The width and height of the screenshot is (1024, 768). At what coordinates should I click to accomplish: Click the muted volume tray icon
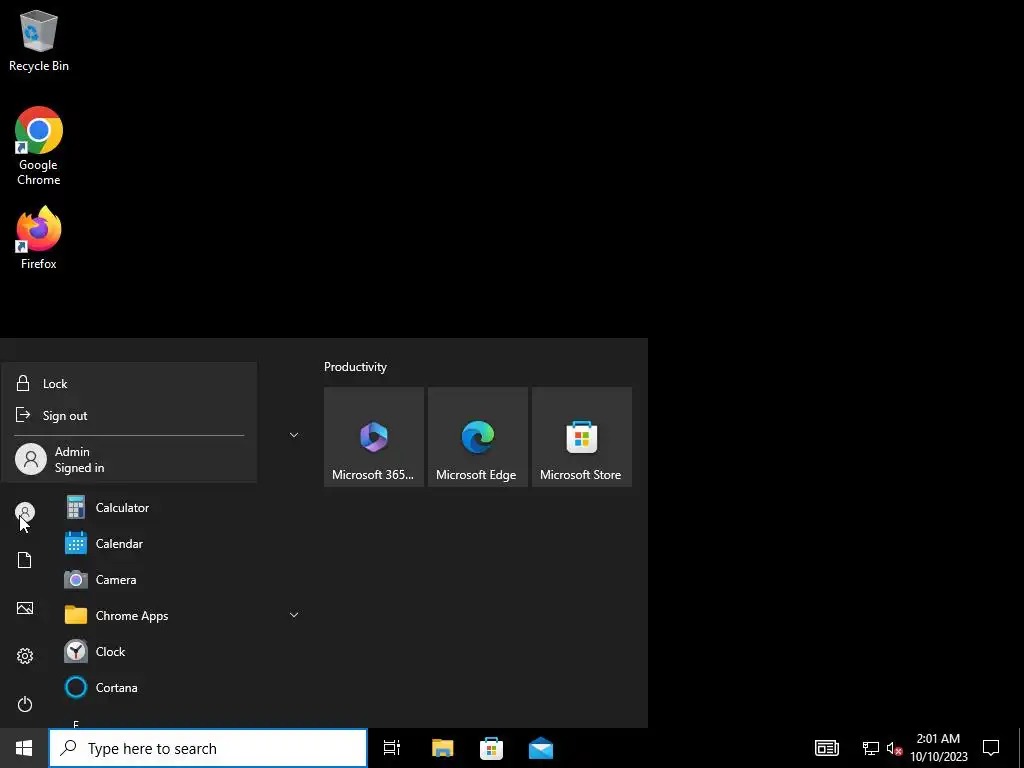click(894, 748)
